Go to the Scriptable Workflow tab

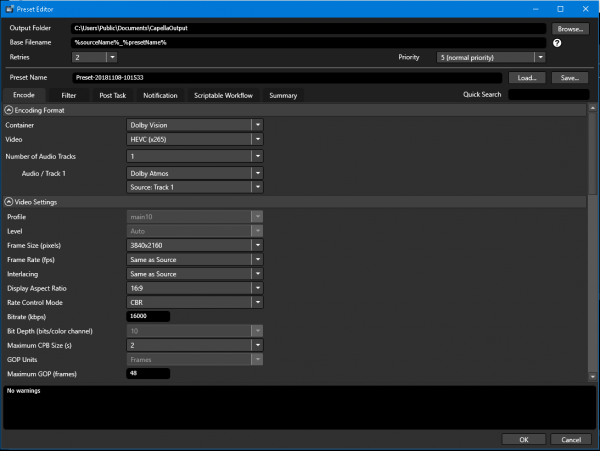click(223, 95)
